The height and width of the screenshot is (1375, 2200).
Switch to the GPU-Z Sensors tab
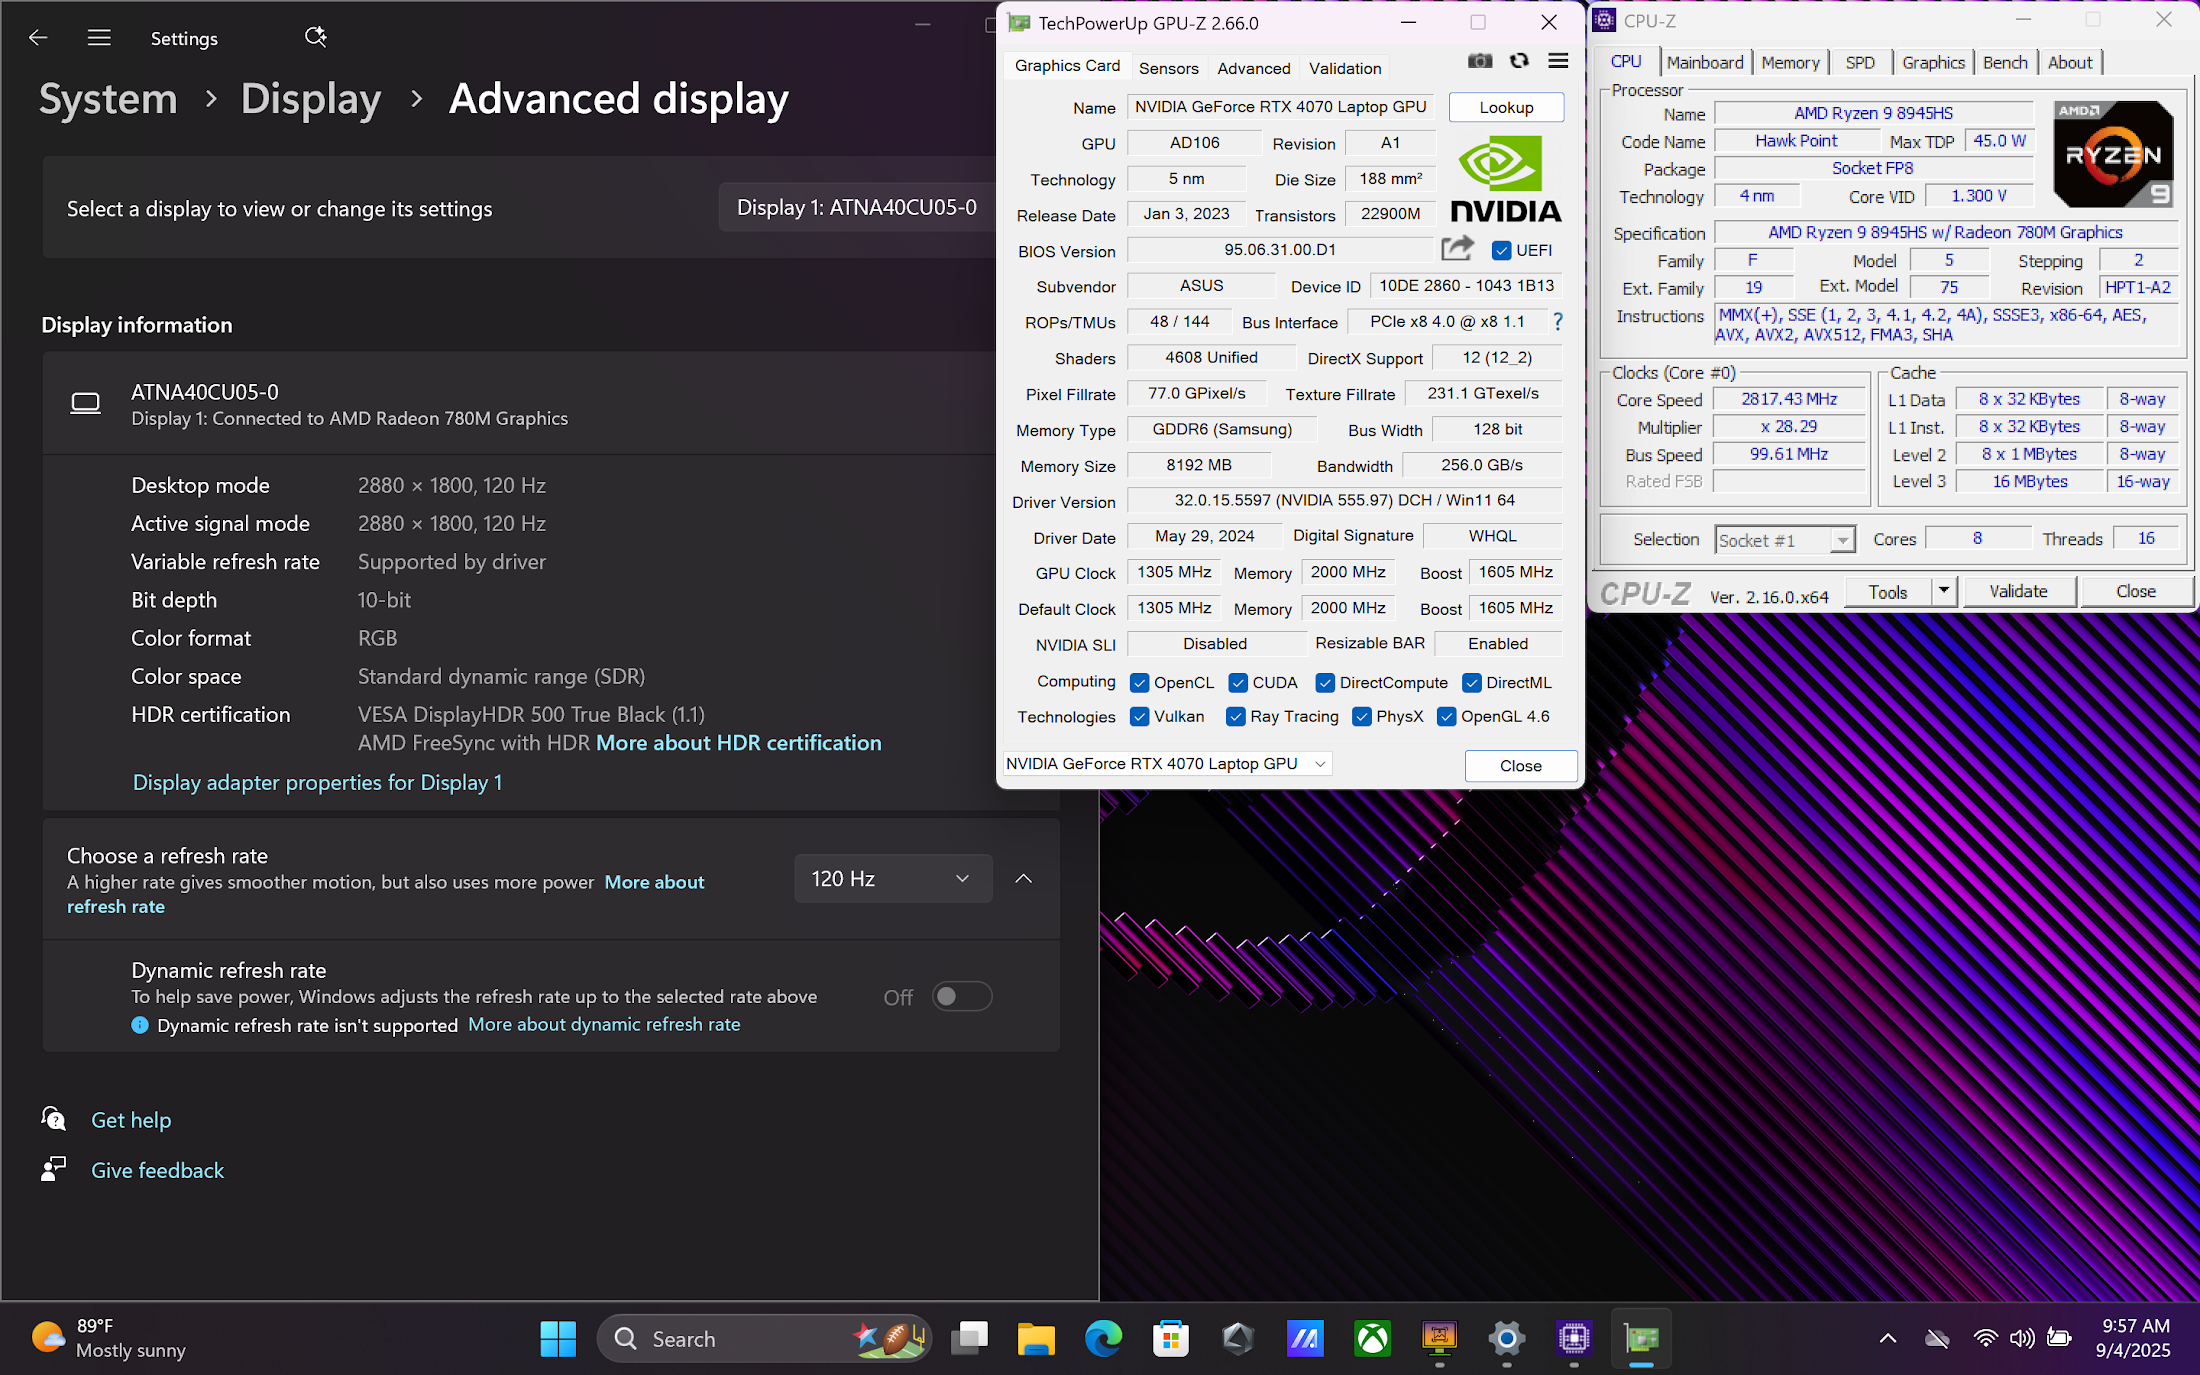click(x=1168, y=68)
